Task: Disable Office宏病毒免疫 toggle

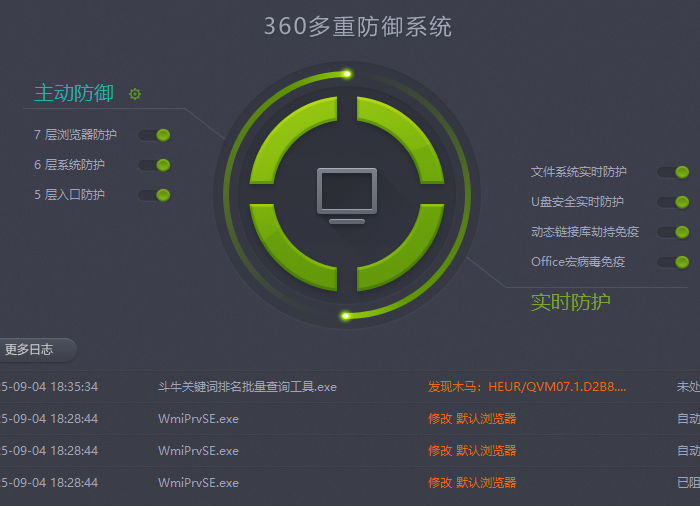Action: (x=674, y=262)
